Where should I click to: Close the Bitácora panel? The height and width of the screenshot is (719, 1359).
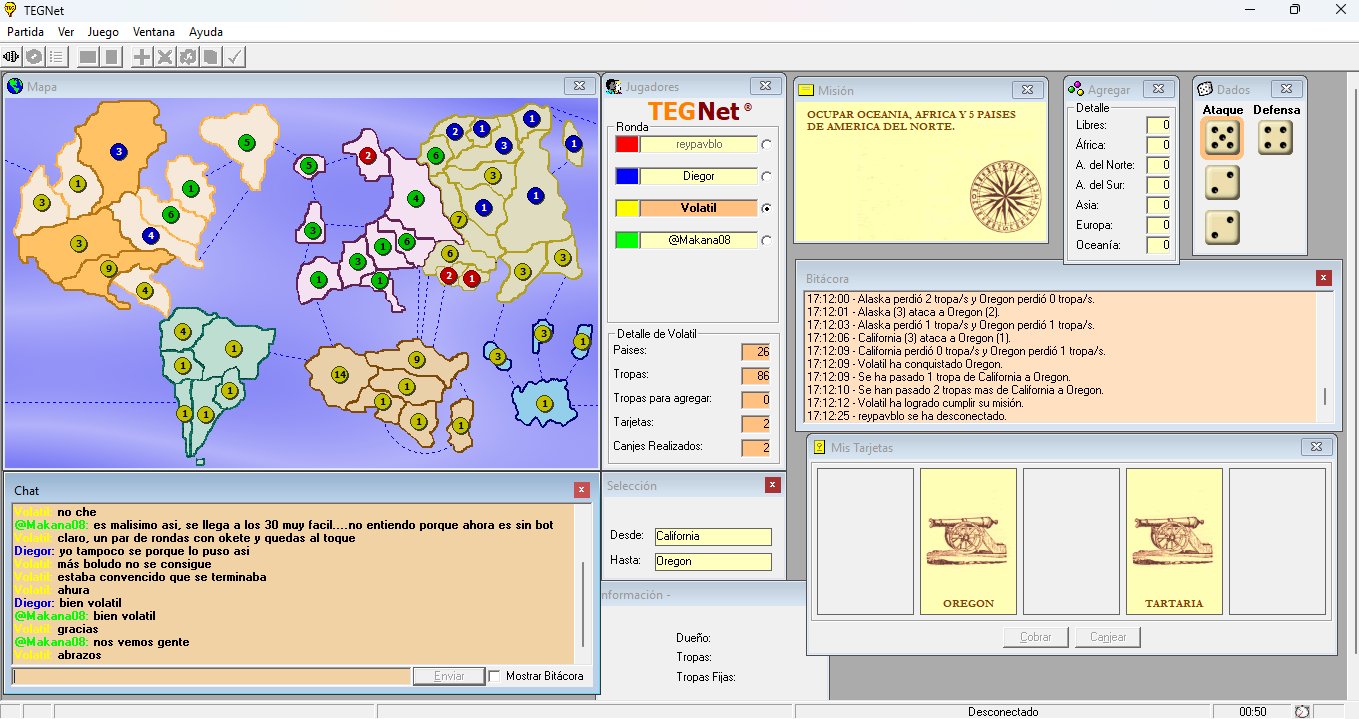(x=1324, y=278)
